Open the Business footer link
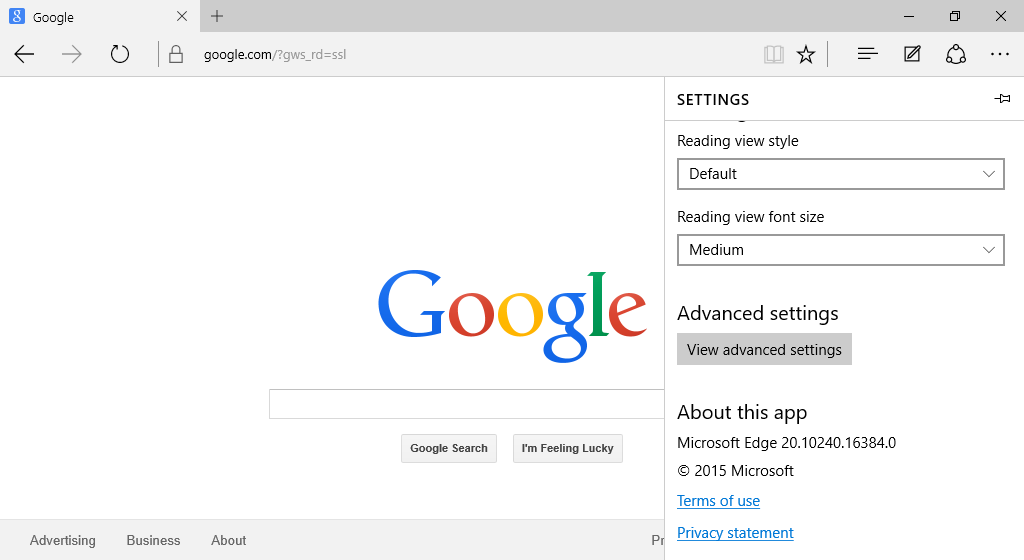Screen dimensions: 1024x560 (x=153, y=540)
